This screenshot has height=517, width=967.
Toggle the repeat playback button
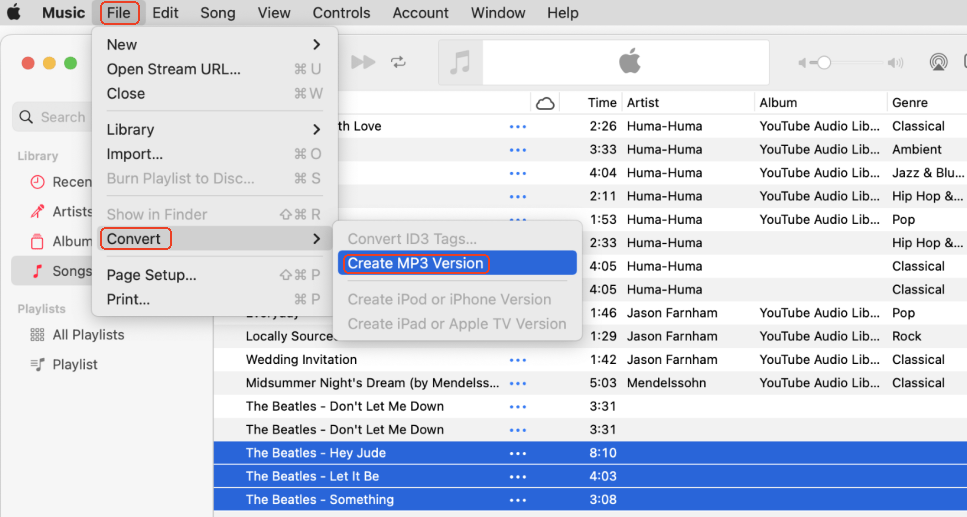tap(398, 62)
